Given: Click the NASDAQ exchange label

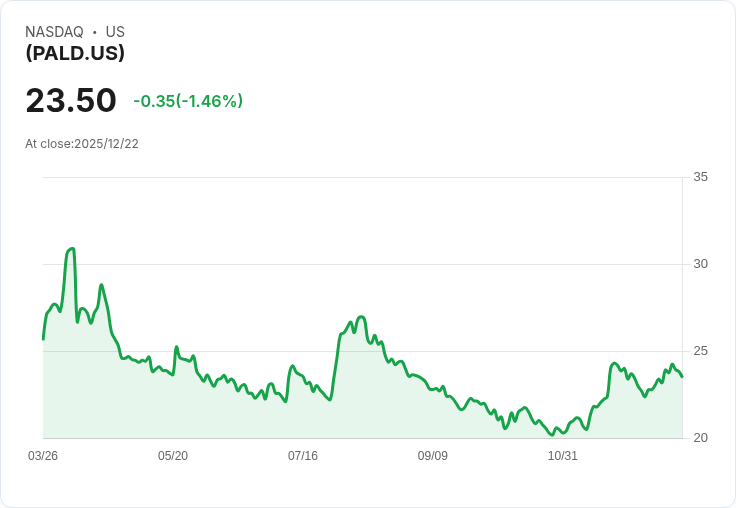Looking at the screenshot, I should click(x=54, y=32).
